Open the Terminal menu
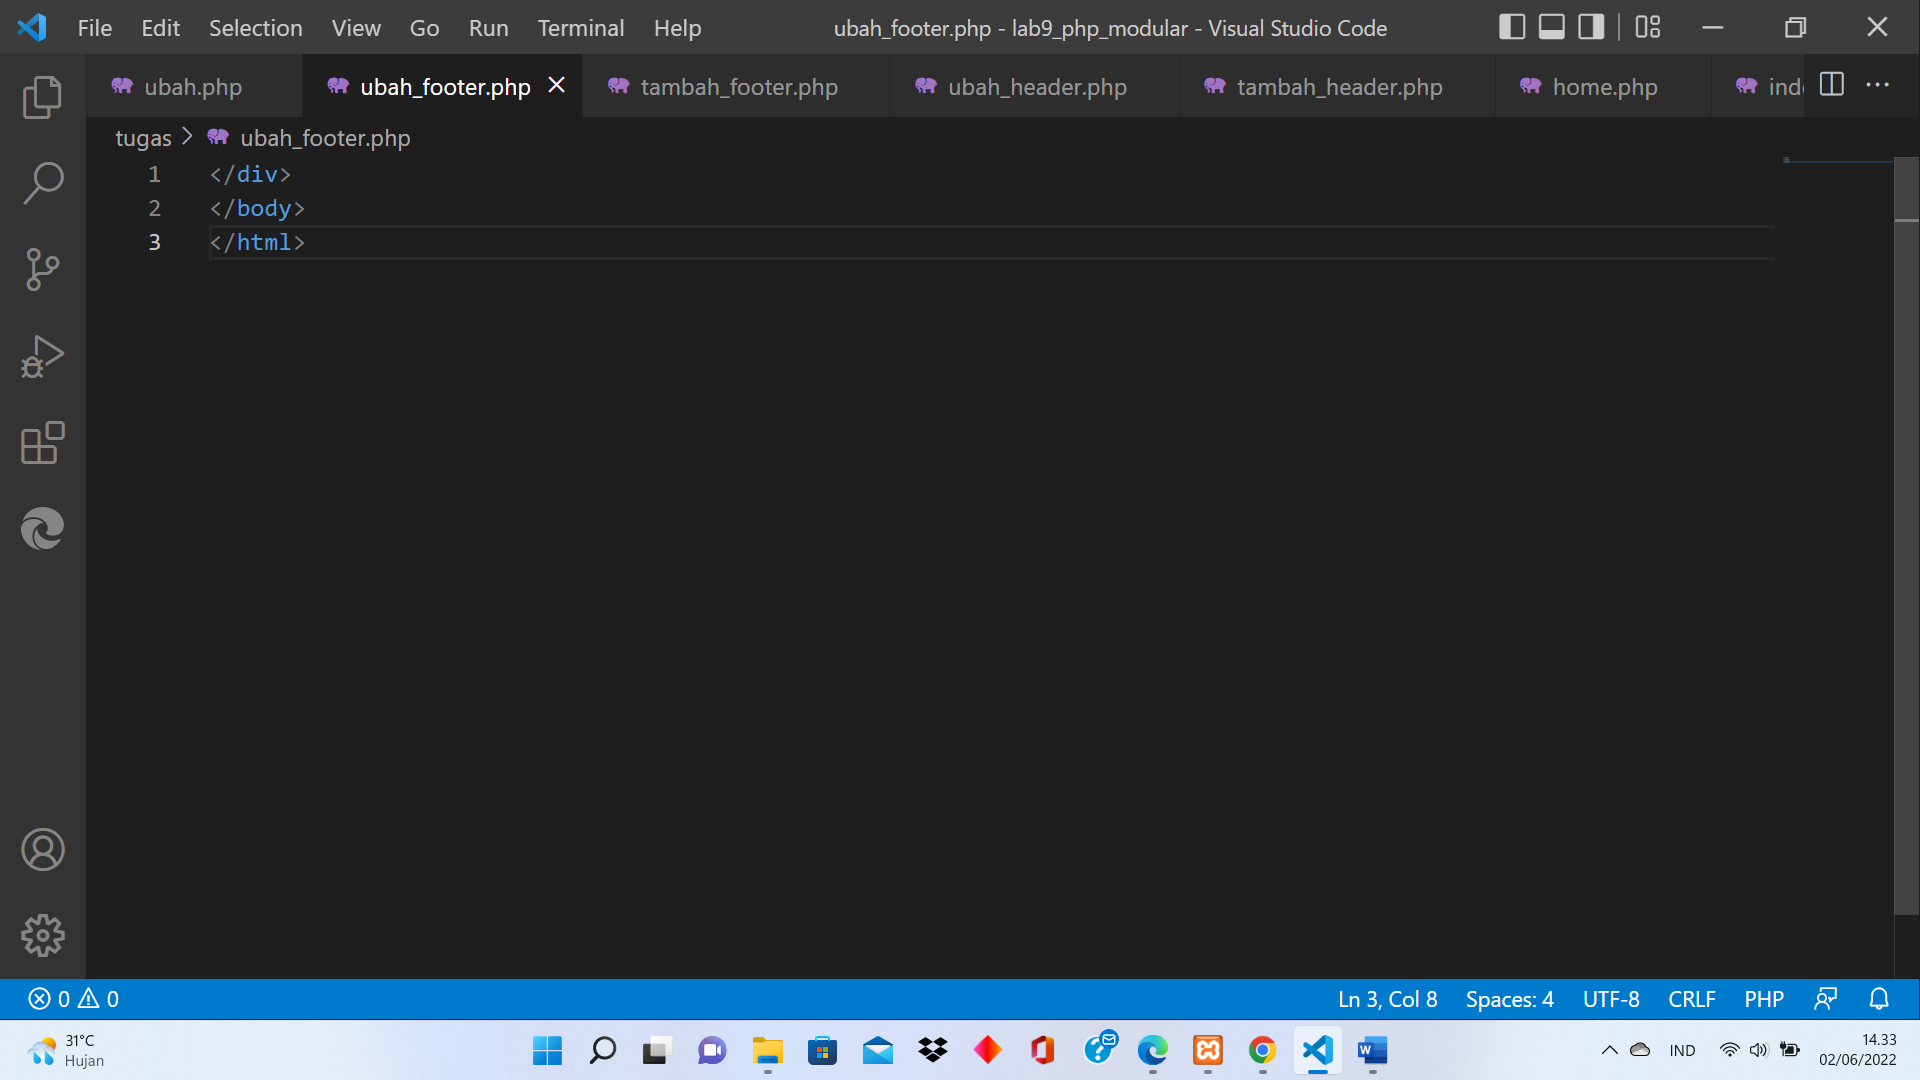This screenshot has width=1920, height=1080. pos(581,28)
